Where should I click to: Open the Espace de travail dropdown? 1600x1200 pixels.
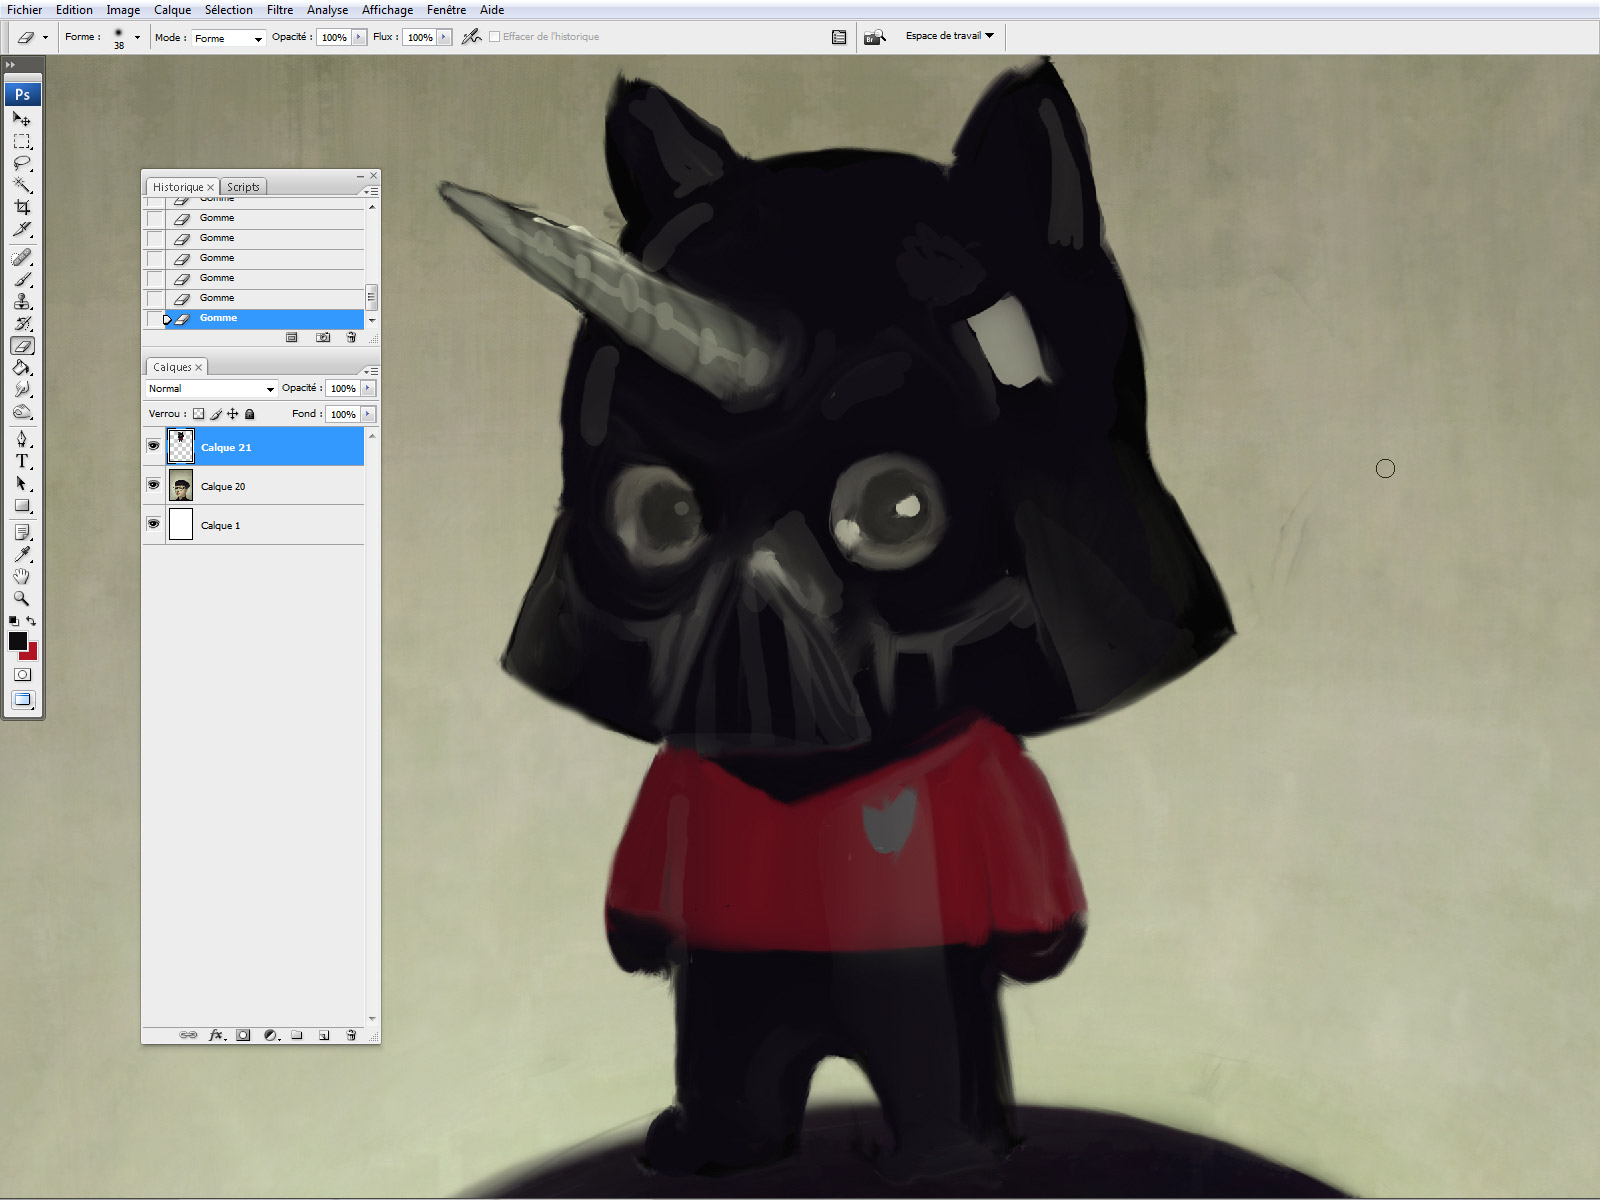(x=950, y=36)
